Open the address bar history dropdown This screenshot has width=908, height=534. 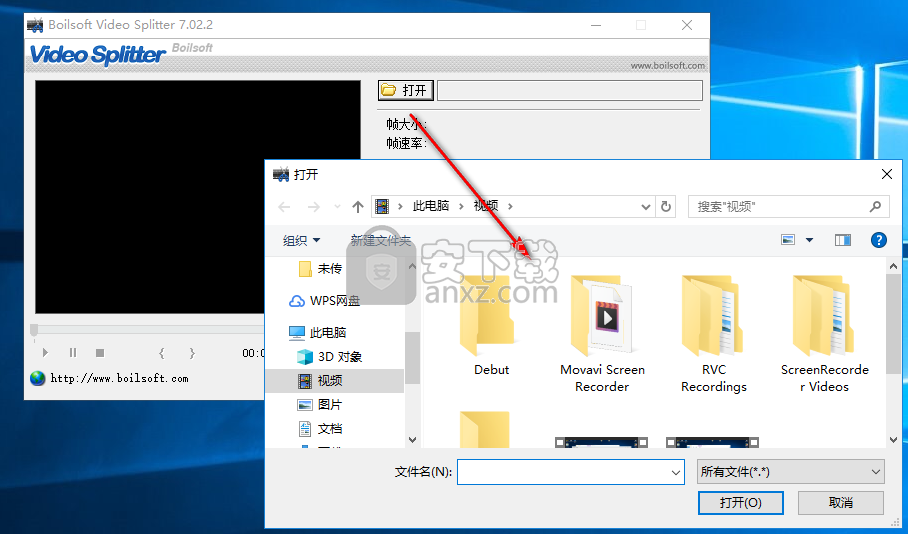tap(646, 207)
